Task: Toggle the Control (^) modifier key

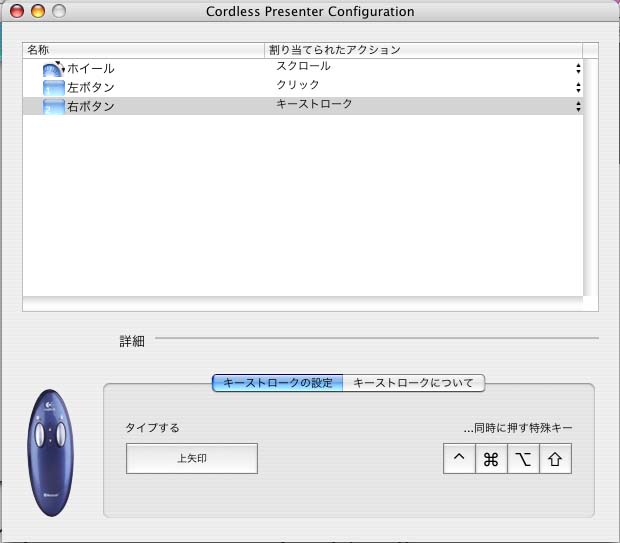Action: [x=459, y=458]
